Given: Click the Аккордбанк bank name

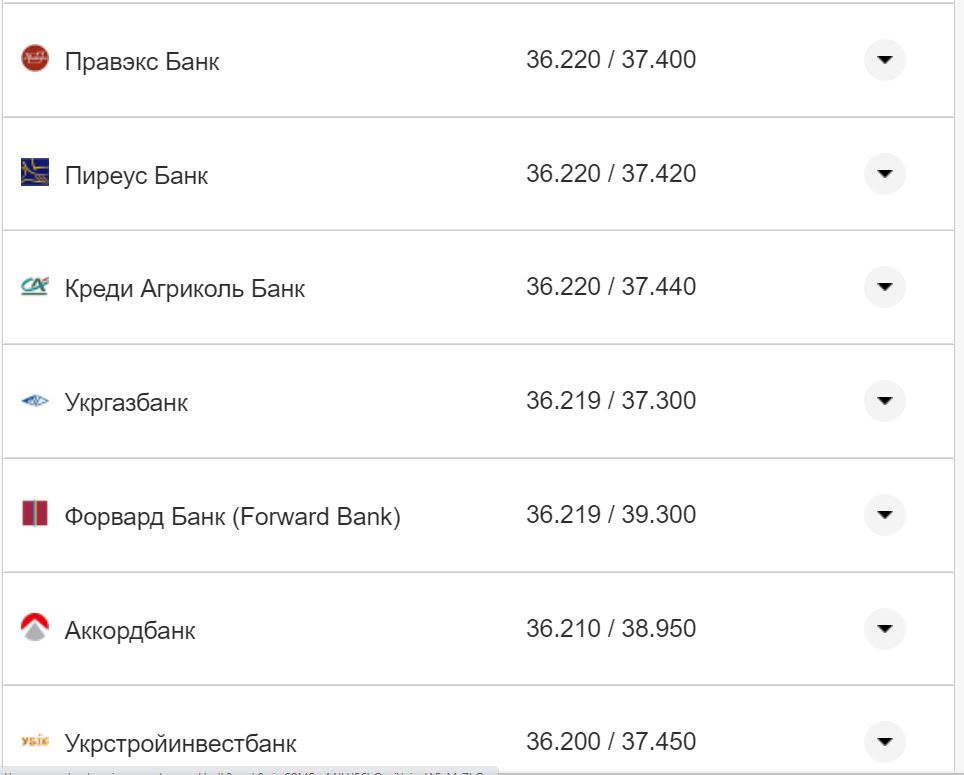Looking at the screenshot, I should pyautogui.click(x=130, y=631).
